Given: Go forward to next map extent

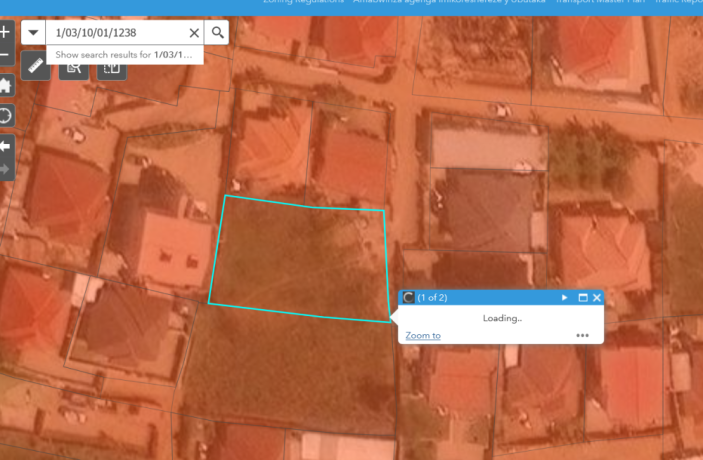Looking at the screenshot, I should (5, 169).
